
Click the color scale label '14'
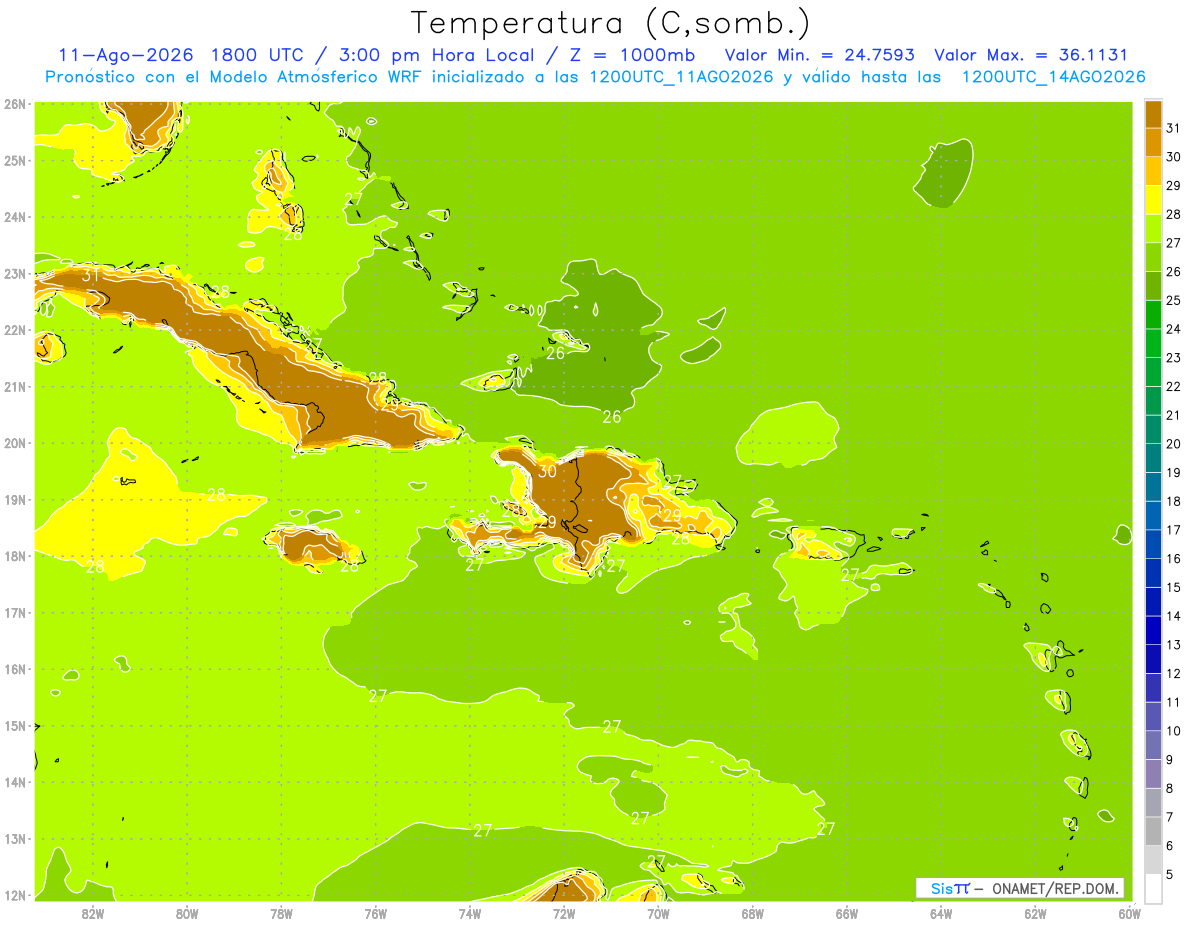click(x=1173, y=616)
